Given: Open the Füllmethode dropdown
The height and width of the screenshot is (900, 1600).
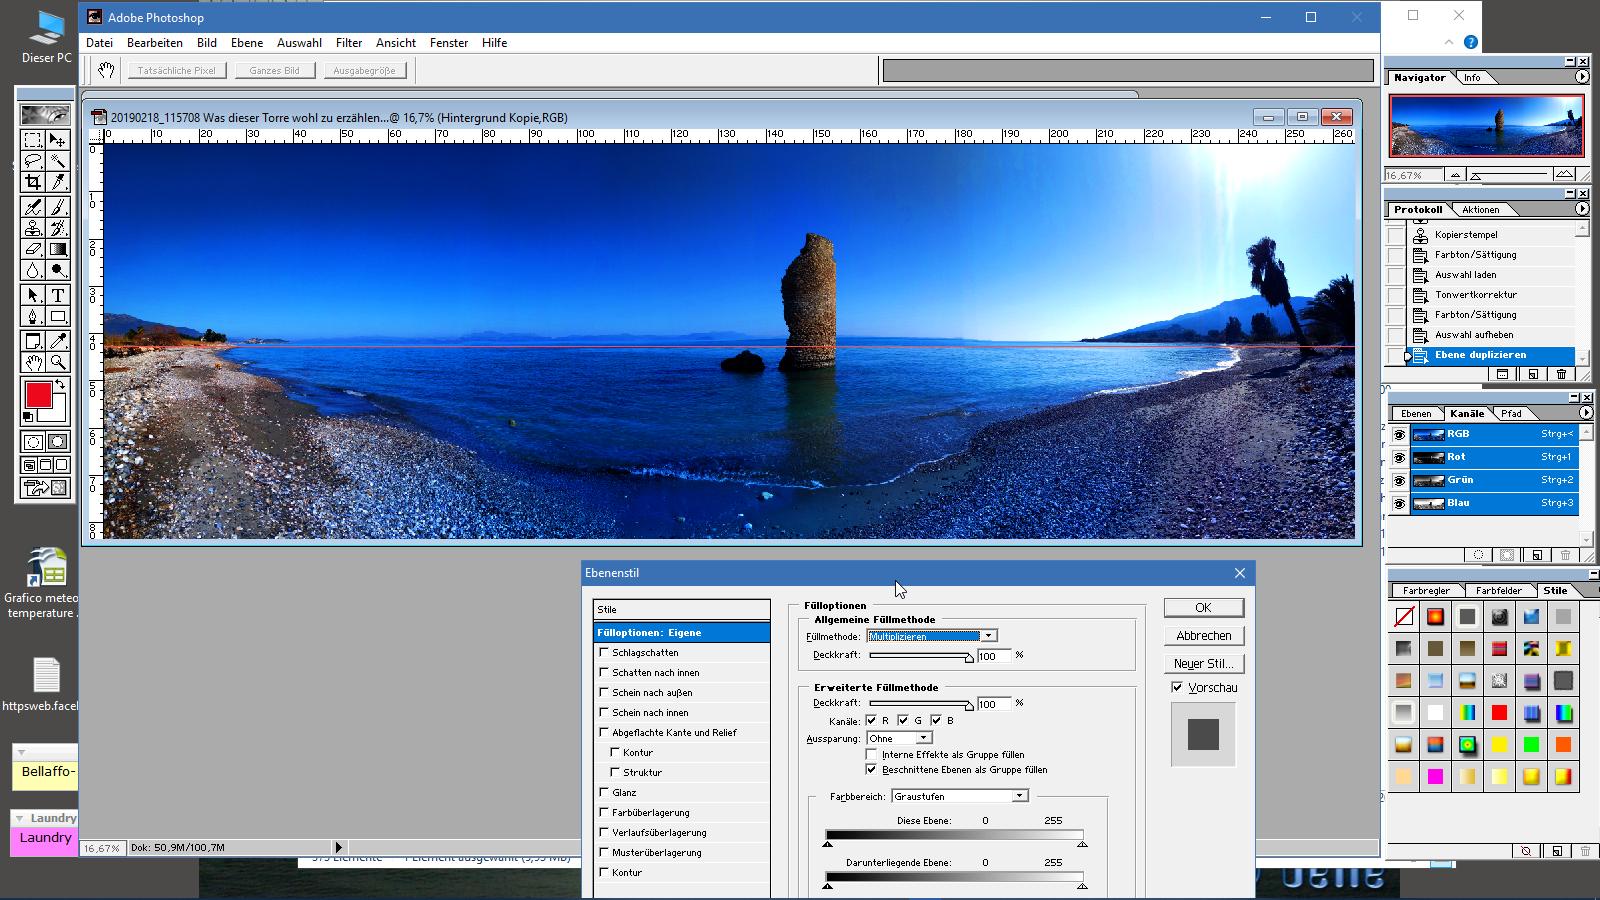Looking at the screenshot, I should click(988, 636).
